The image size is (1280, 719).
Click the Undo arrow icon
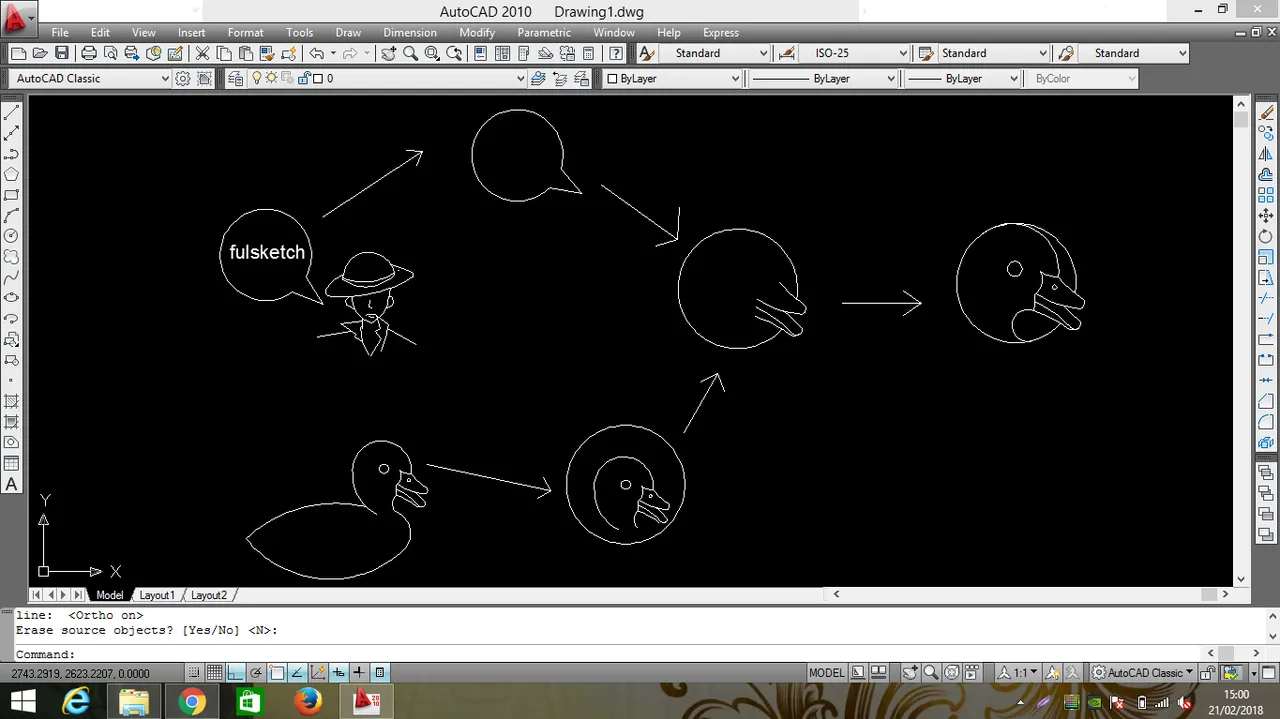pyautogui.click(x=316, y=53)
